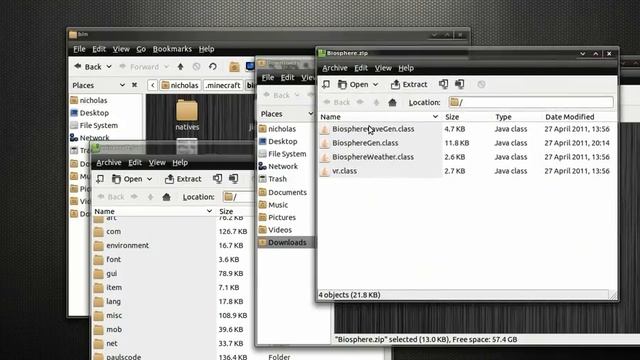This screenshot has height=360, width=640.
Task: Select File System in bin window sidebar
Action: (x=98, y=125)
